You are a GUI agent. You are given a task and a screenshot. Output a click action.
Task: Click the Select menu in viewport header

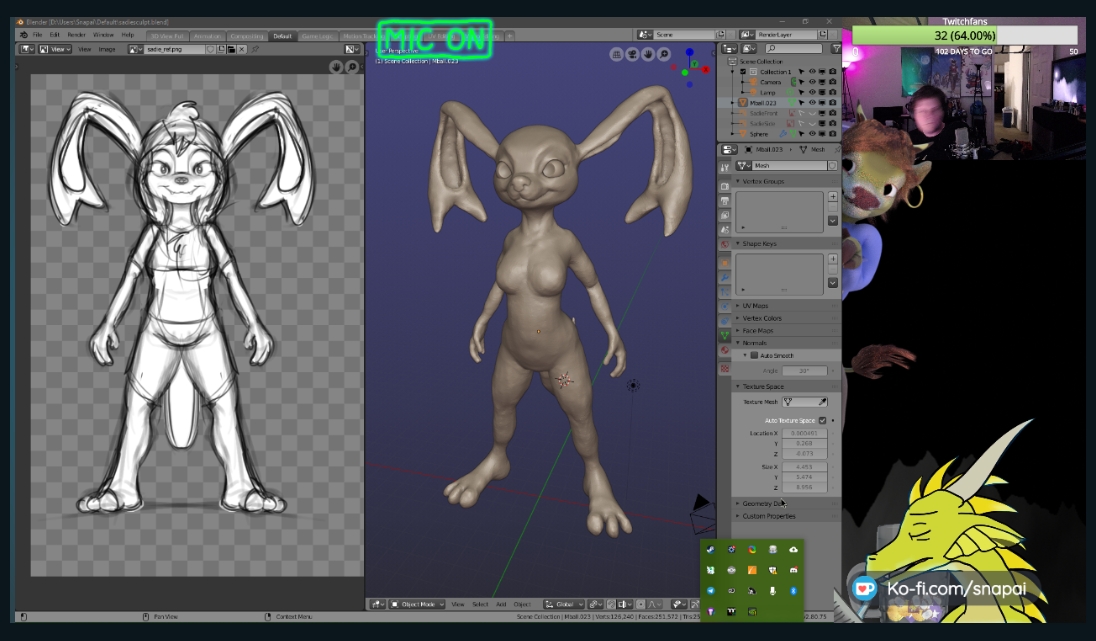point(480,604)
